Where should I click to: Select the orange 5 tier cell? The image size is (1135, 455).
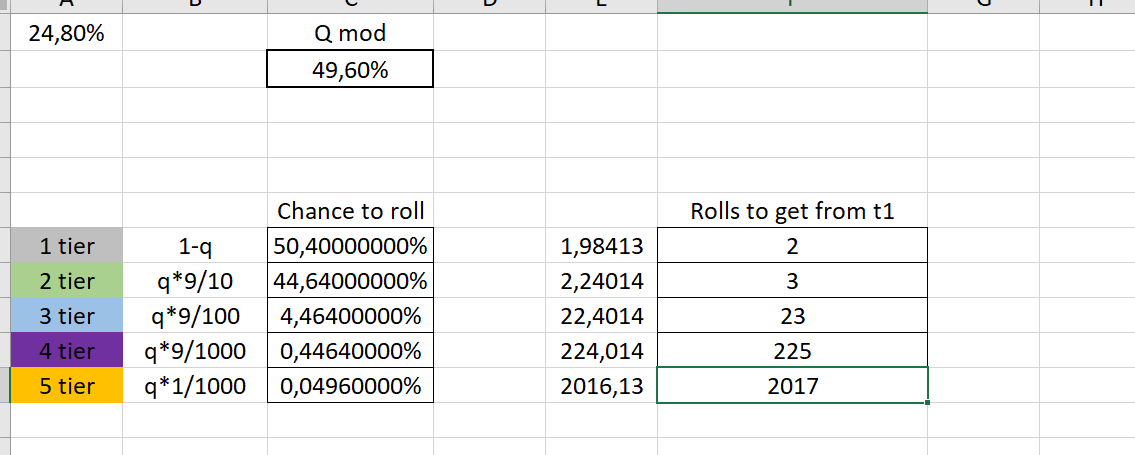click(67, 386)
